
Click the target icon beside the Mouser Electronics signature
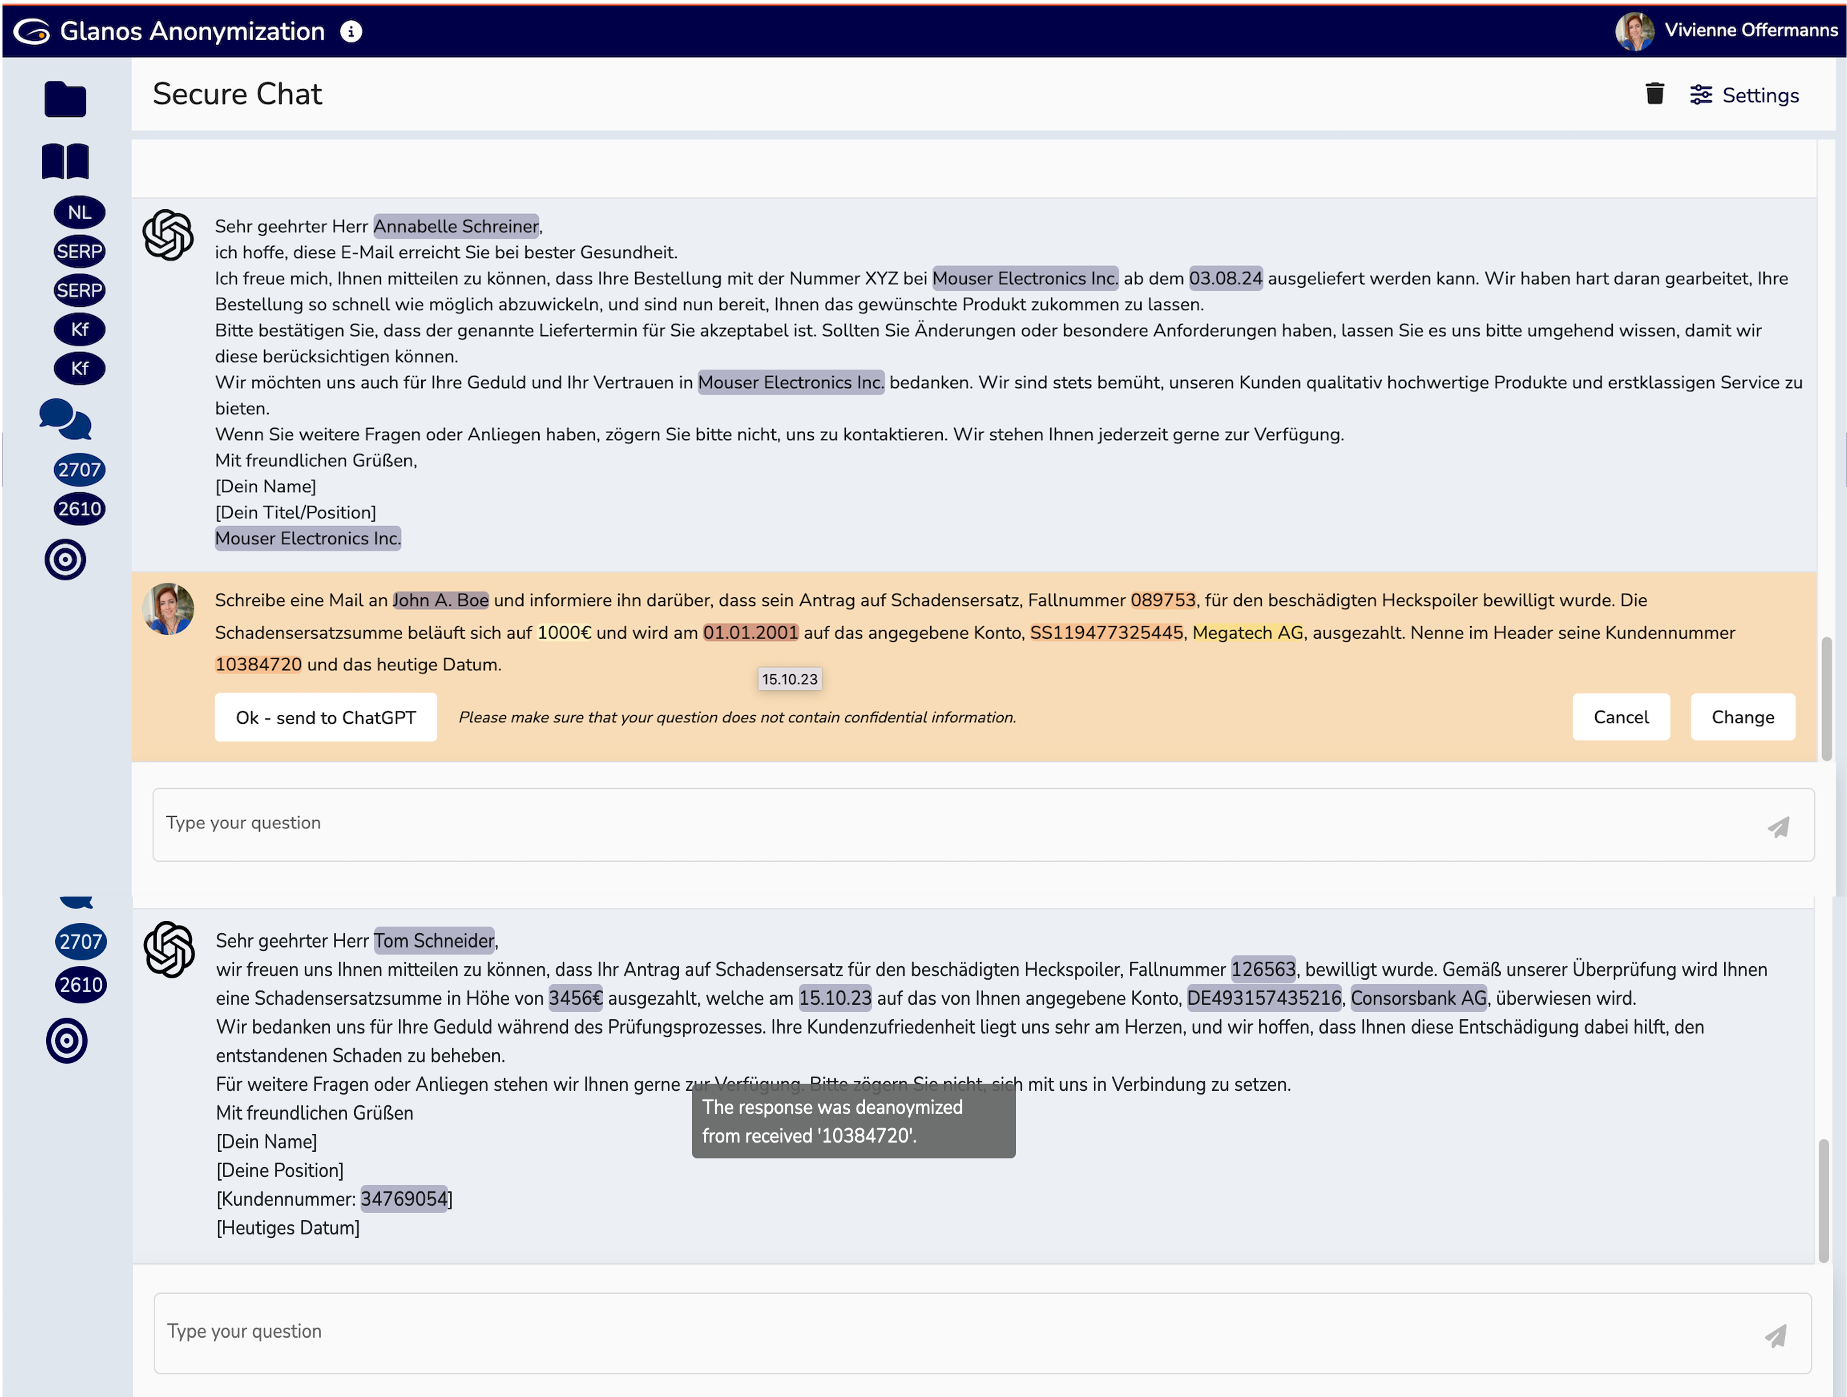coord(65,560)
